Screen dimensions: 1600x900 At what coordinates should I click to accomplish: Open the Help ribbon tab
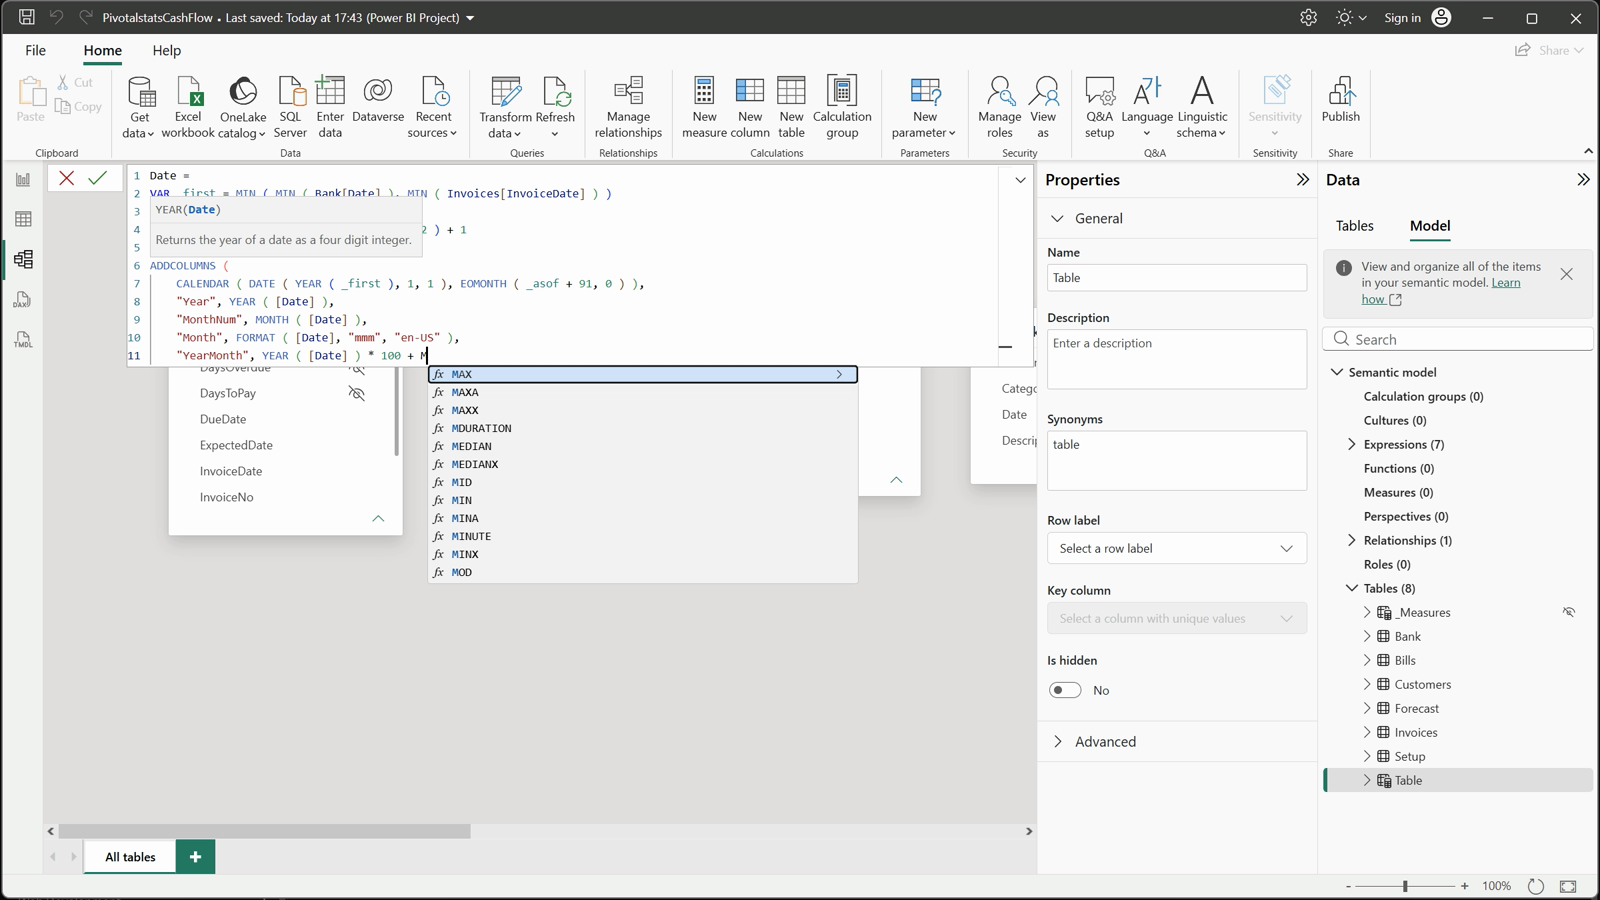(167, 50)
